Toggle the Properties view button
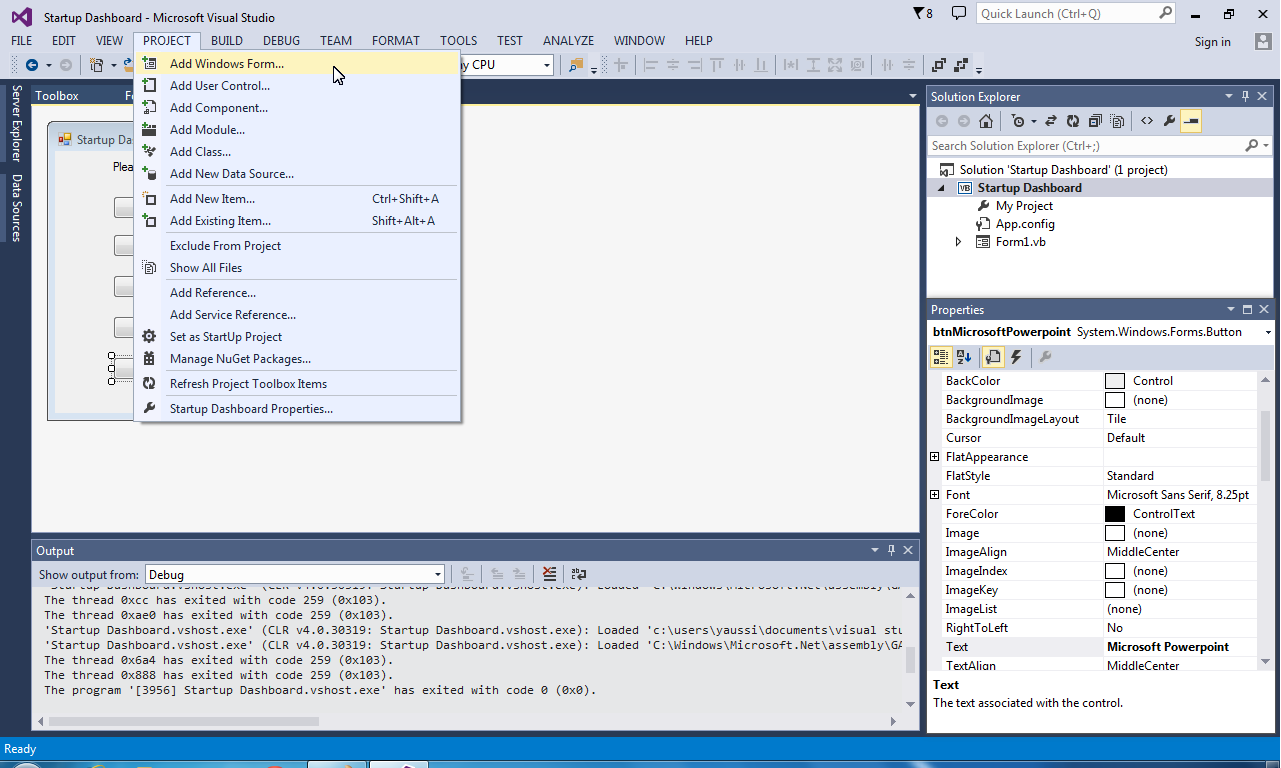1281x768 pixels. coord(993,357)
